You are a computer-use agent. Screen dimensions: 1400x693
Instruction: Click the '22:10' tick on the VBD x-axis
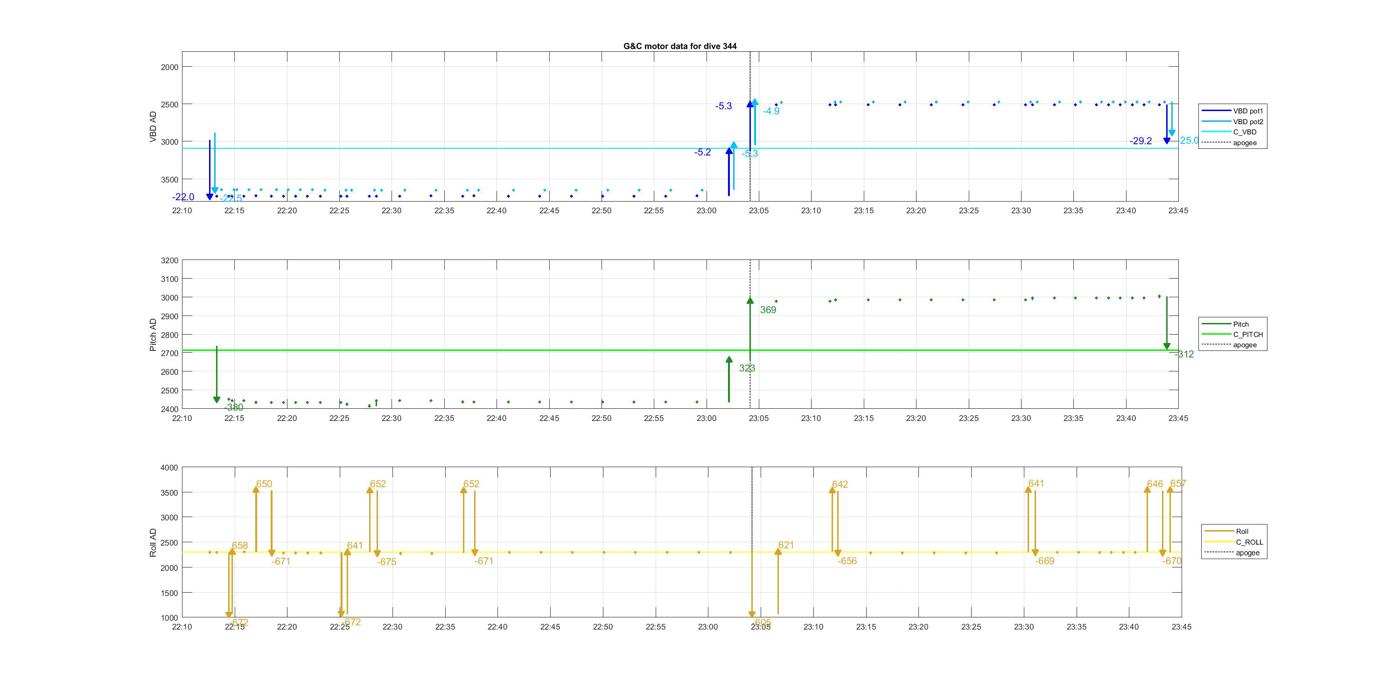pos(182,210)
